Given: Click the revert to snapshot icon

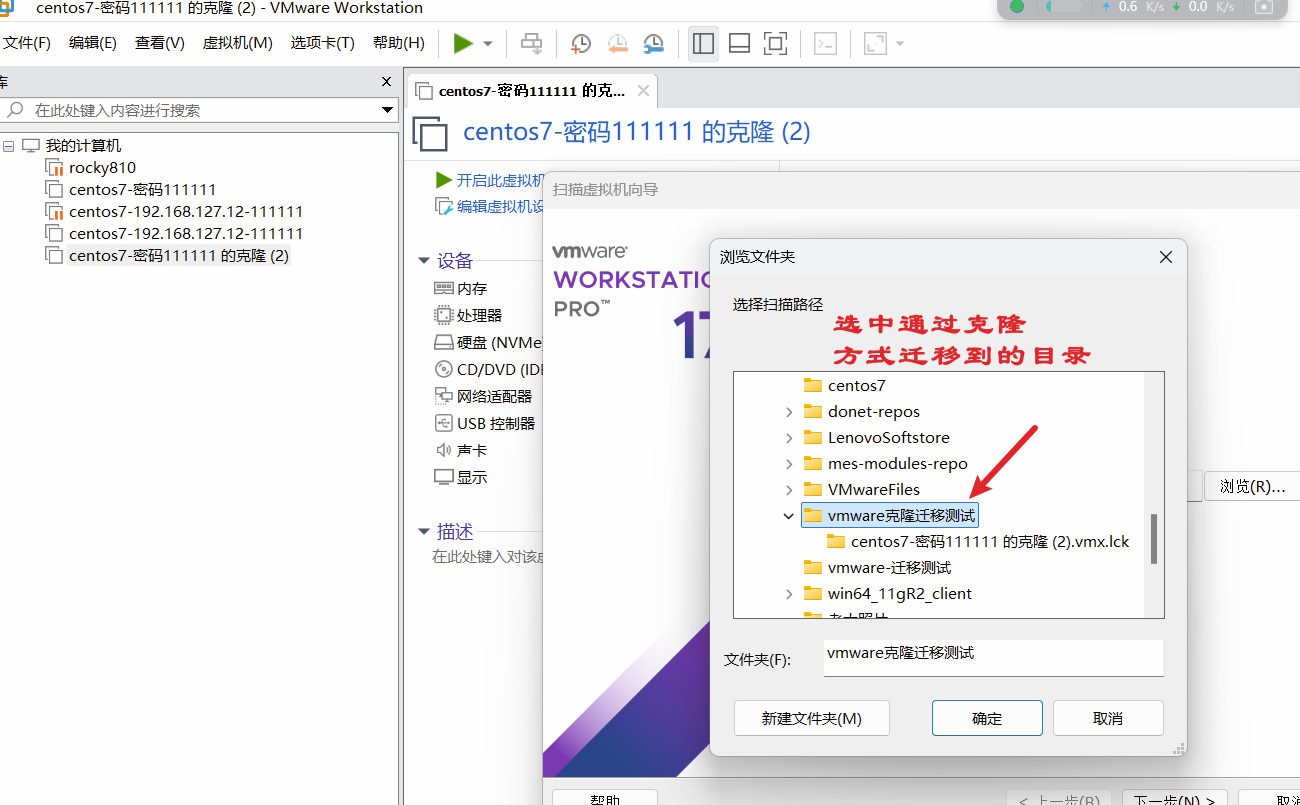Looking at the screenshot, I should click(x=617, y=43).
